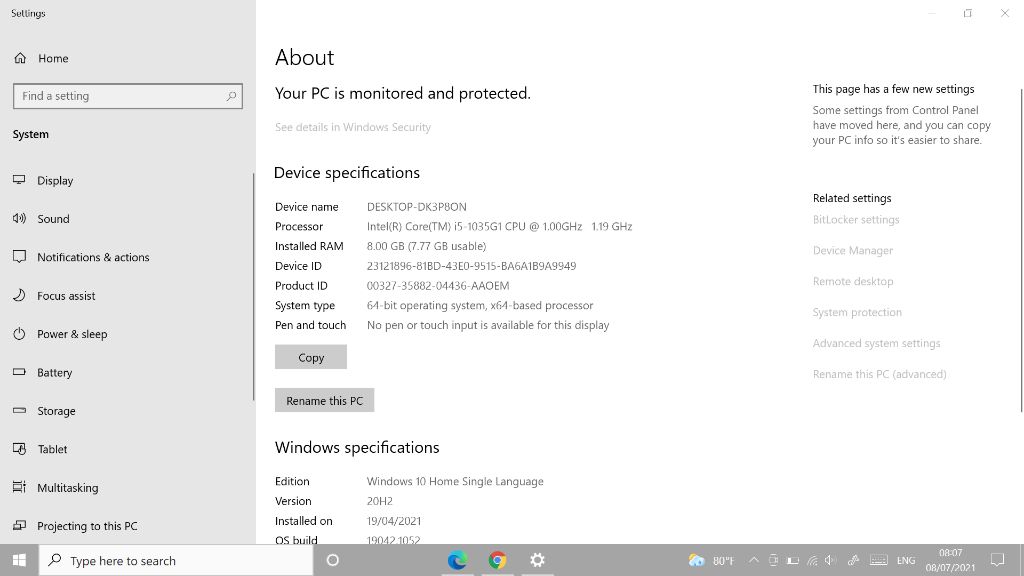This screenshot has height=576, width=1024.
Task: Open the clock and date showing 08:07
Action: coord(950,560)
